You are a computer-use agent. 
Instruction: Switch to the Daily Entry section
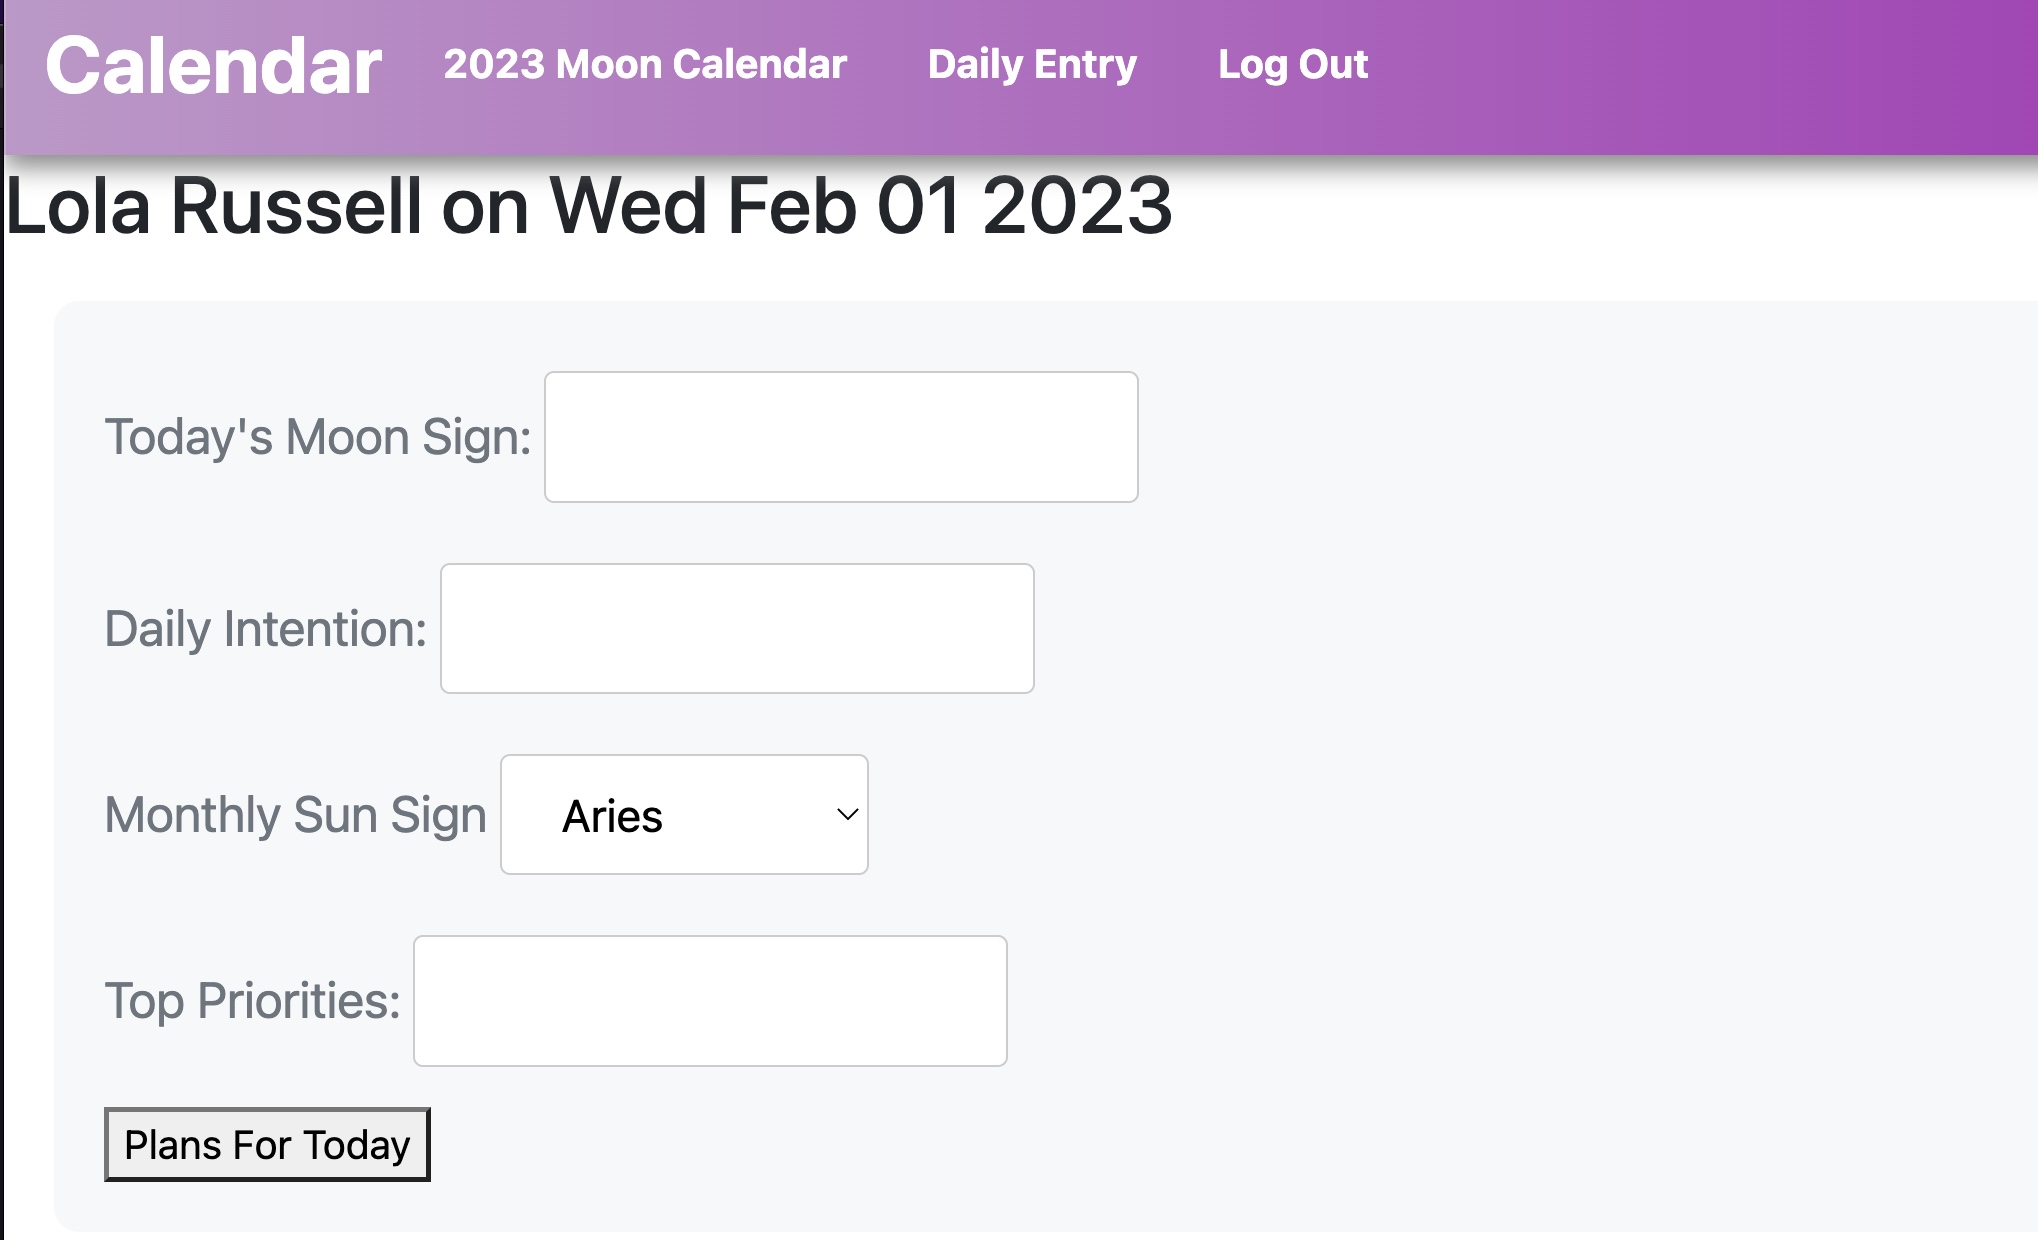[1031, 64]
